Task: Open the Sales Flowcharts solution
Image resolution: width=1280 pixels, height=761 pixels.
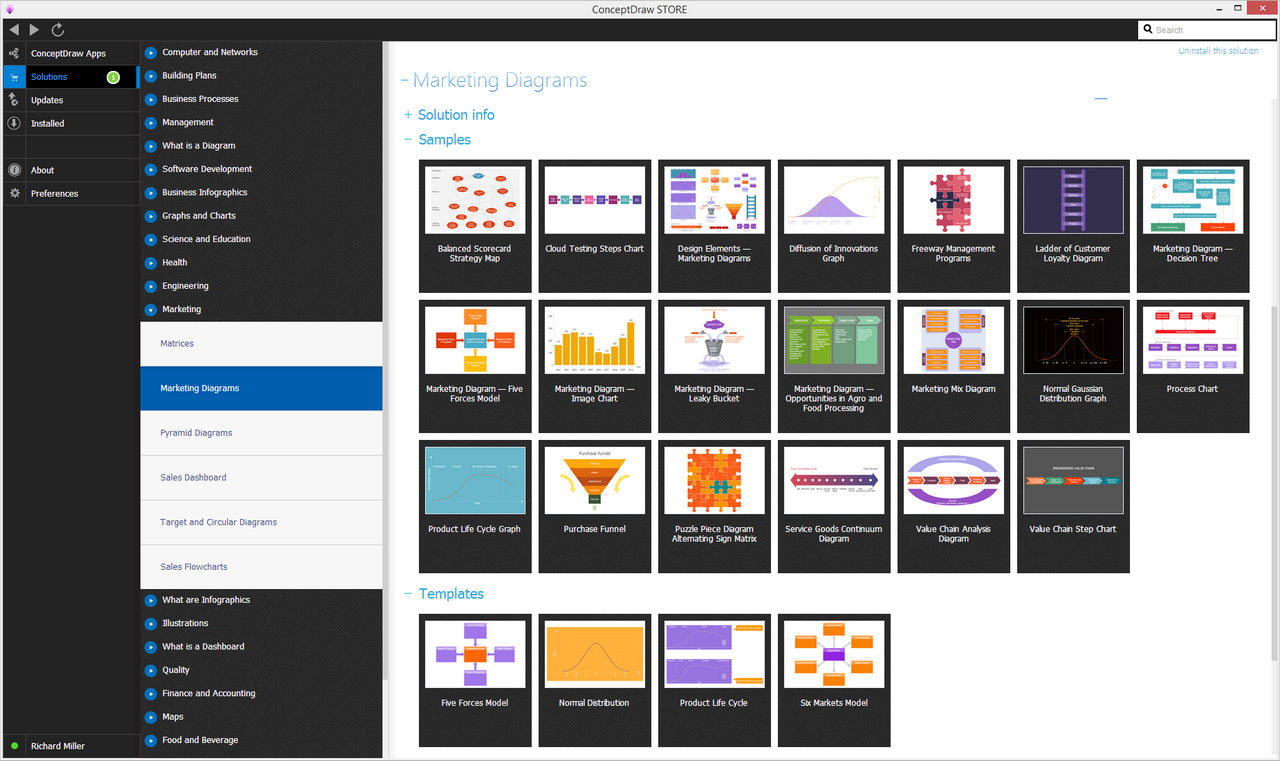Action: (261, 567)
